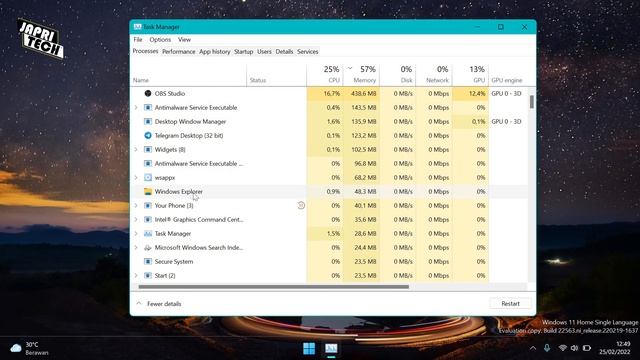
Task: Select the 16.7% CPU cell
Action: click(325, 93)
